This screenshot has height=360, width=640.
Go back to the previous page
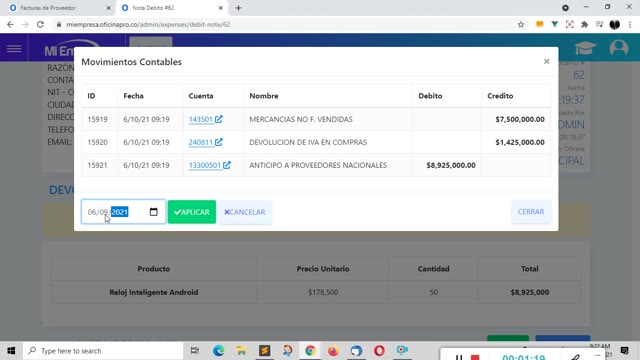(10, 24)
